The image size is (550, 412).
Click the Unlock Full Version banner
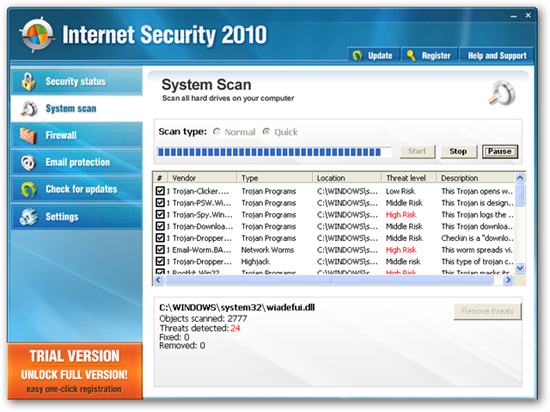(75, 371)
